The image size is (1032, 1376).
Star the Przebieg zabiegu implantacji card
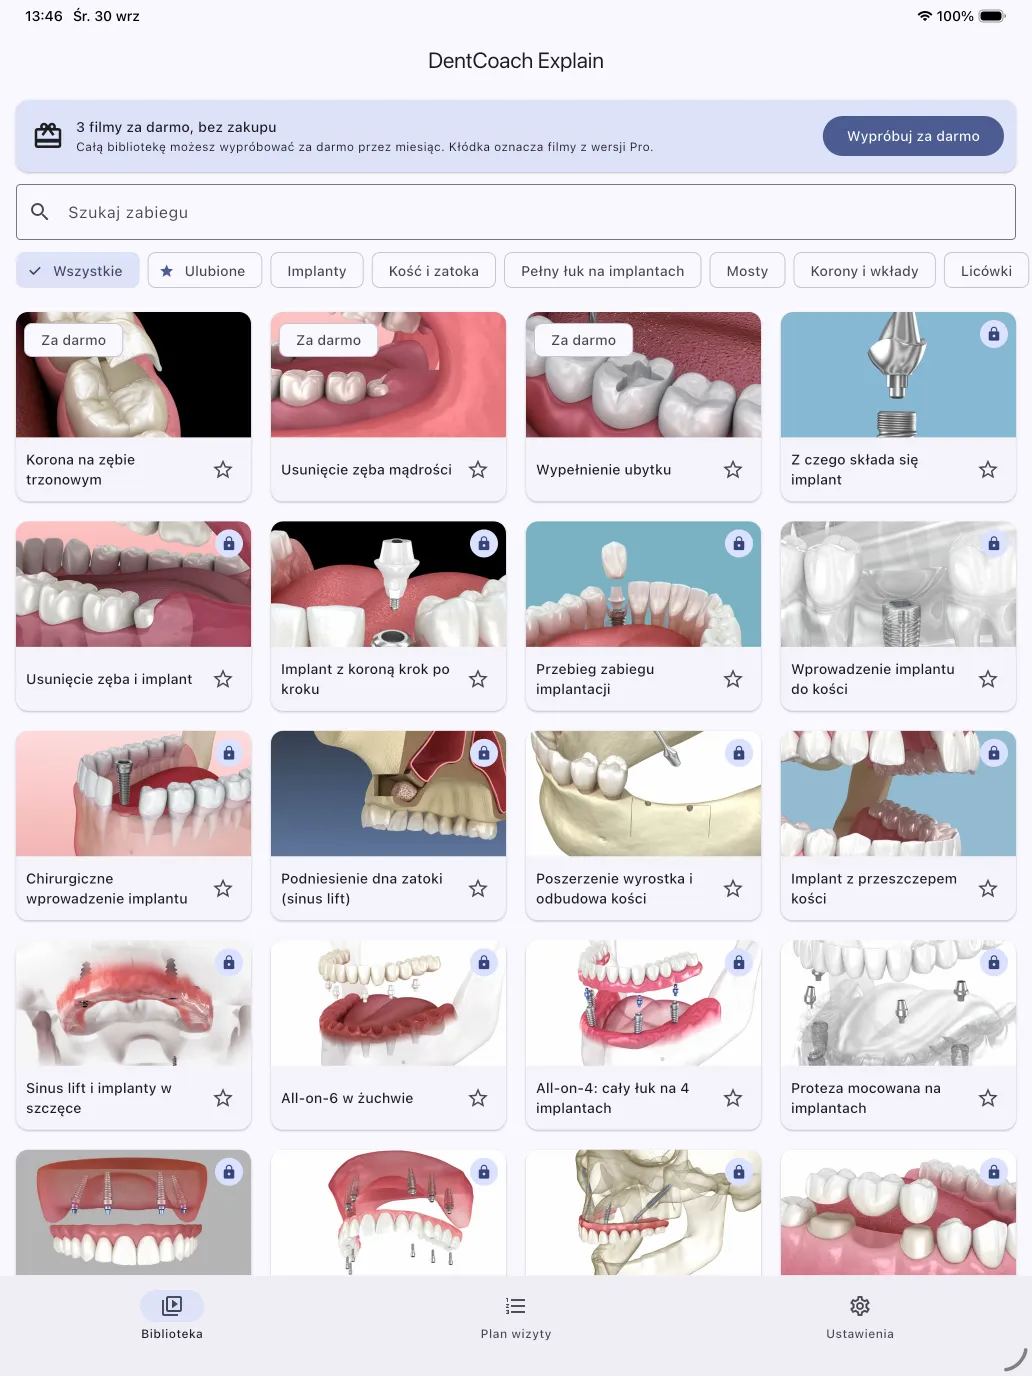click(x=733, y=679)
